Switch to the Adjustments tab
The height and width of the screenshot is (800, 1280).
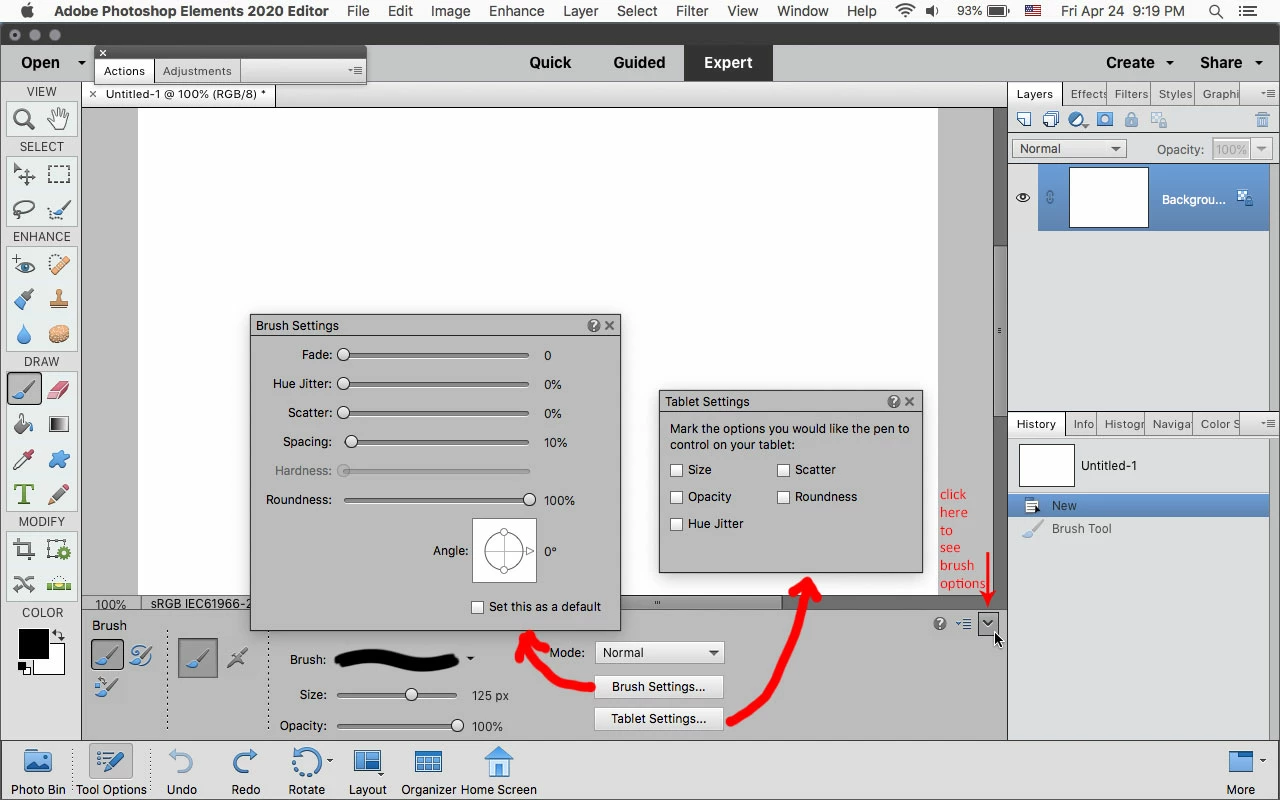pyautogui.click(x=197, y=71)
